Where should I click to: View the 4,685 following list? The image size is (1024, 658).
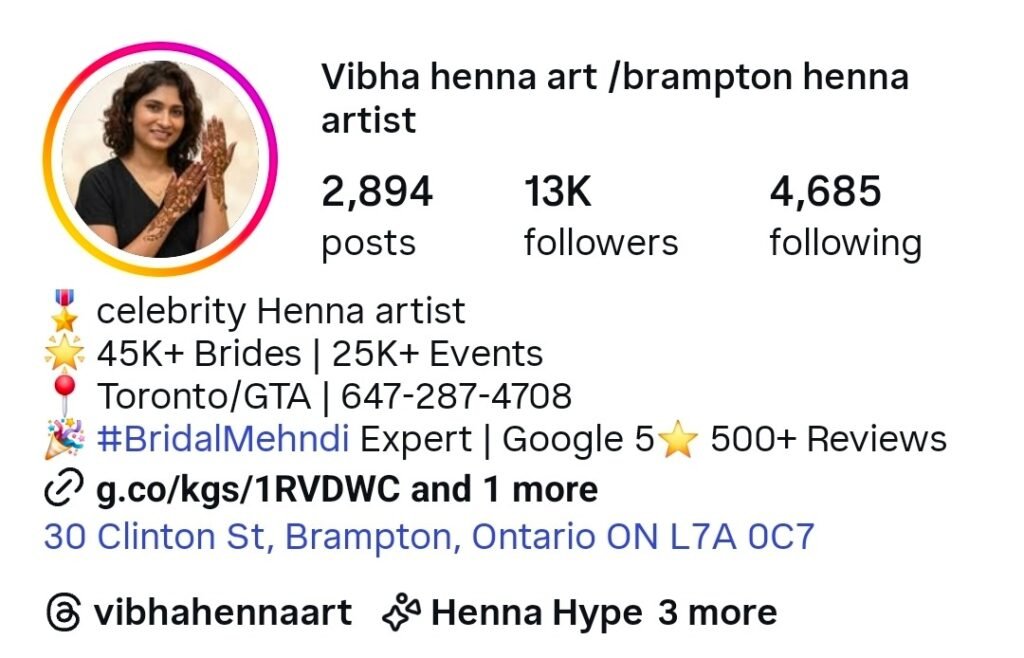click(846, 217)
